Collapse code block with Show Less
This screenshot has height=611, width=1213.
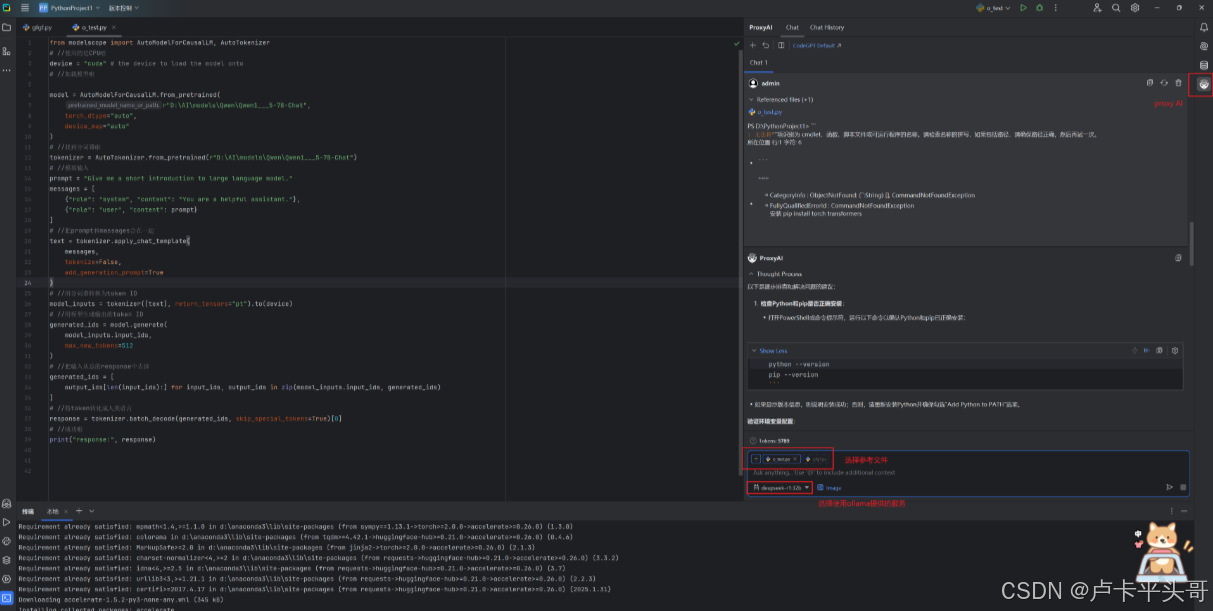point(770,351)
